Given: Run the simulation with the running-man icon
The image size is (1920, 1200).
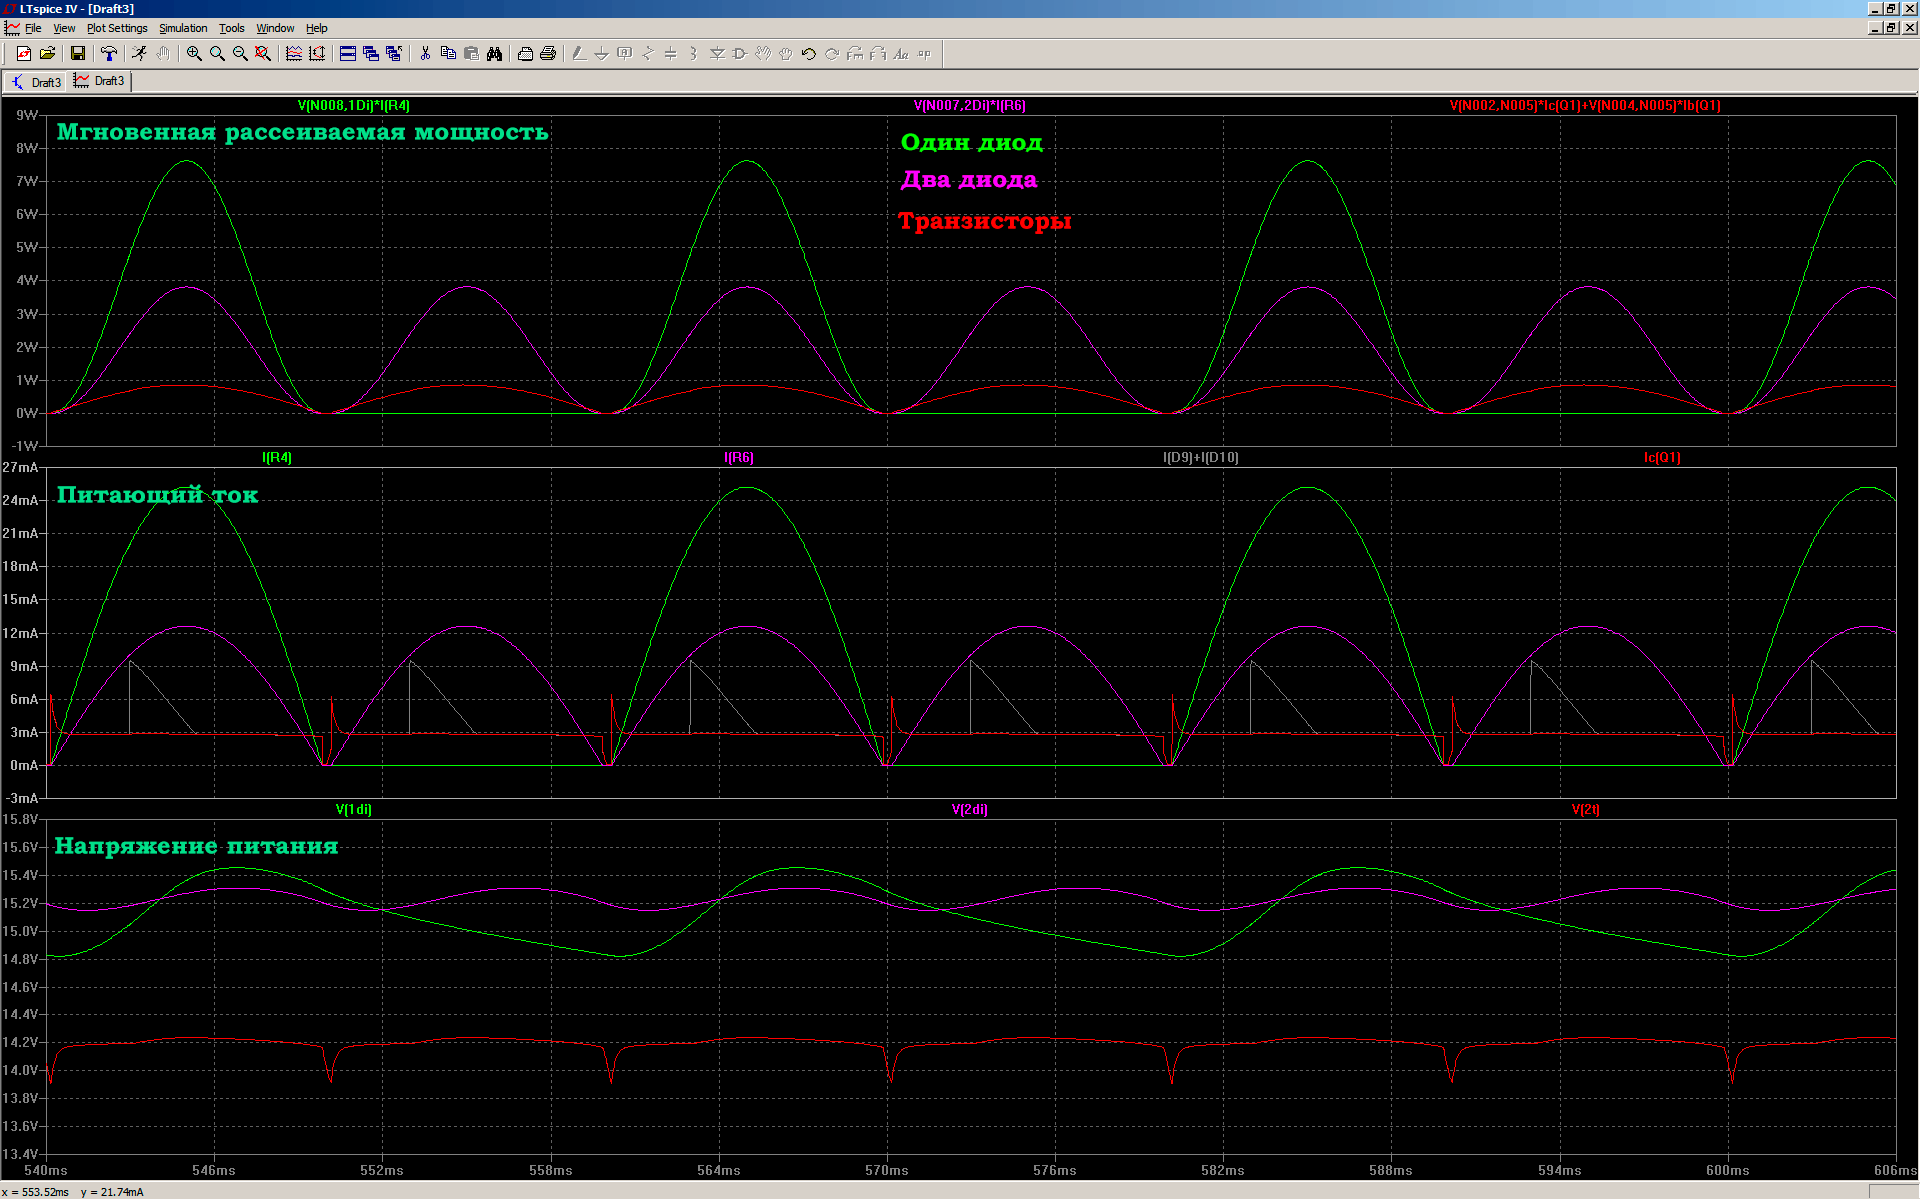Looking at the screenshot, I should 140,54.
